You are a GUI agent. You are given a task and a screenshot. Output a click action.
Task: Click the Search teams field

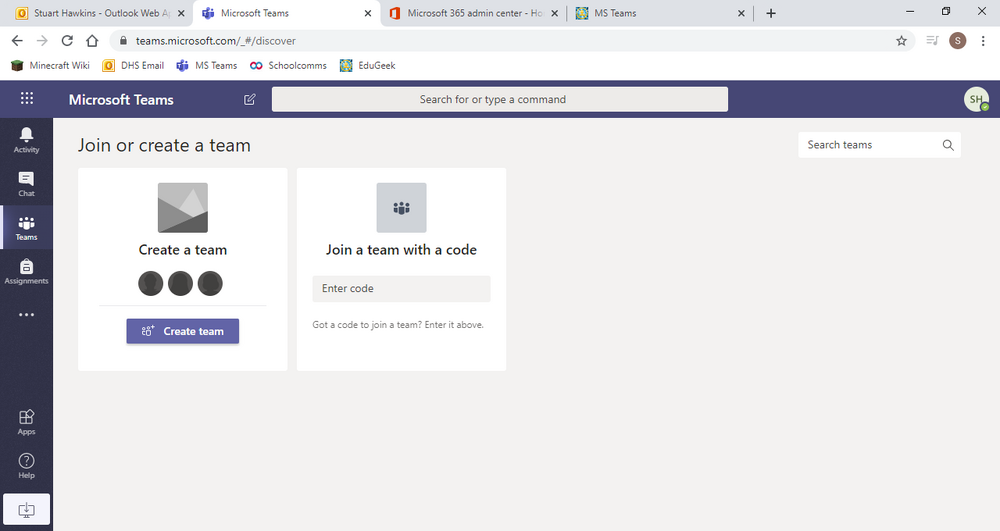tap(879, 145)
